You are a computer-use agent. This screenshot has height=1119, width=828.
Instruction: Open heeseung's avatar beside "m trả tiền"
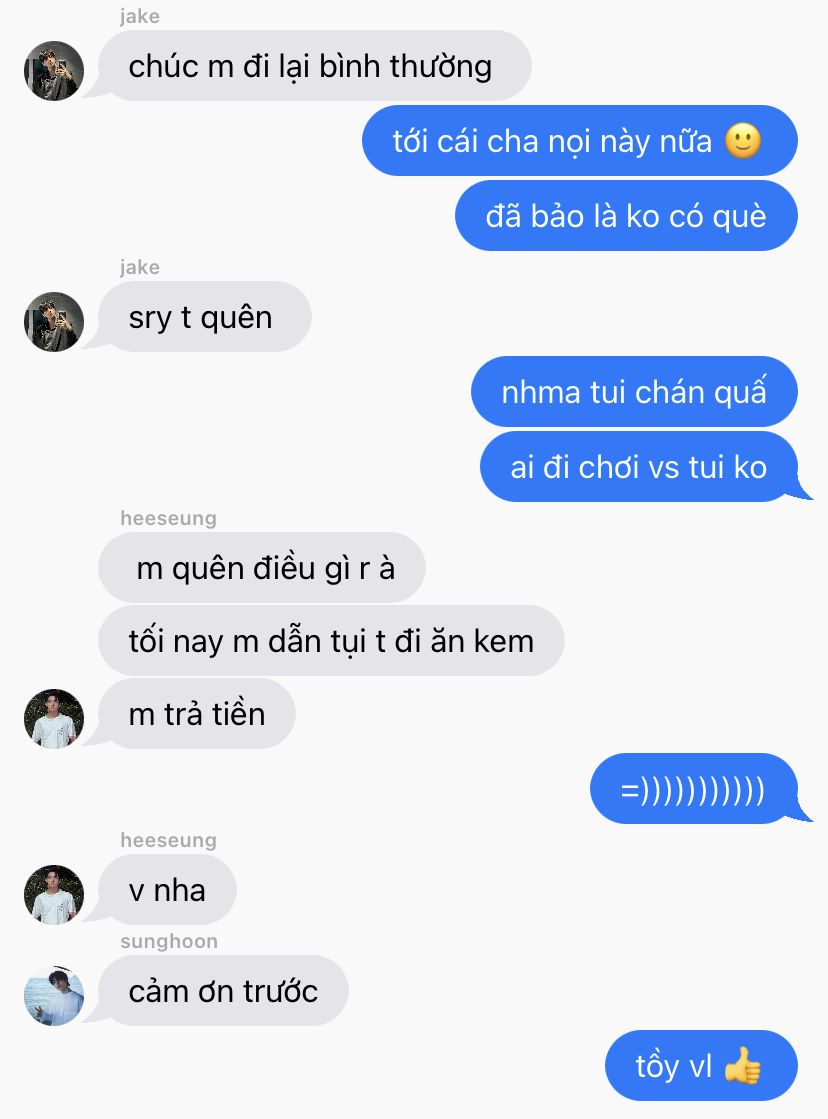[x=54, y=719]
